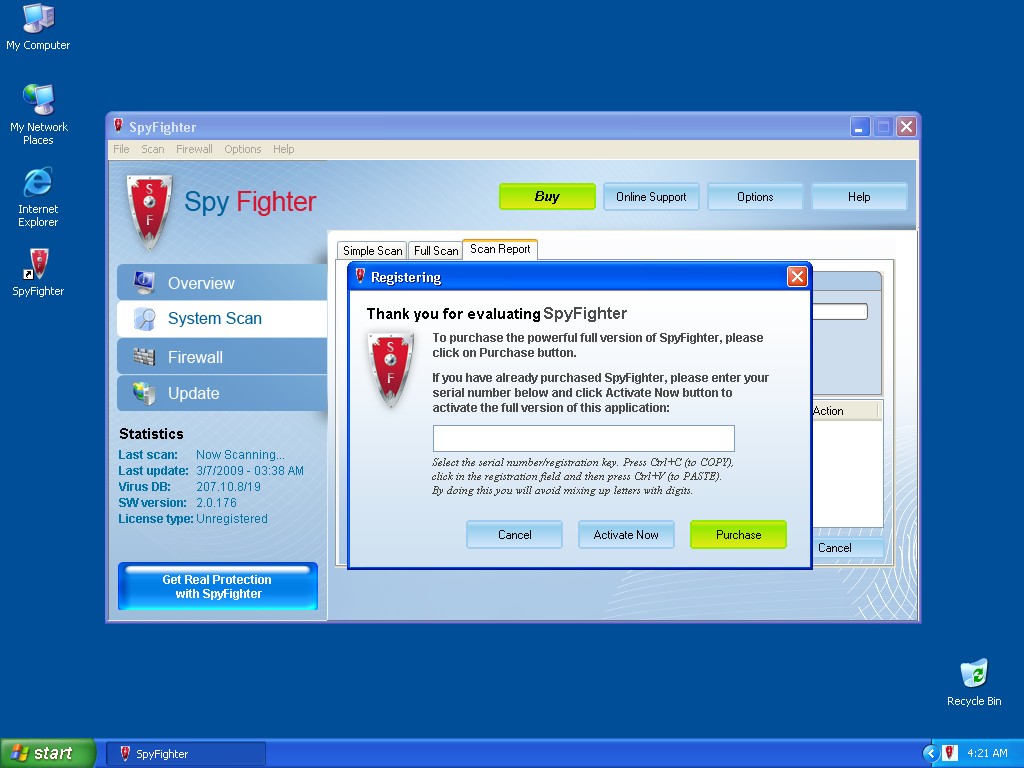Switch to the Full Scan tab
The height and width of the screenshot is (768, 1024).
[435, 251]
